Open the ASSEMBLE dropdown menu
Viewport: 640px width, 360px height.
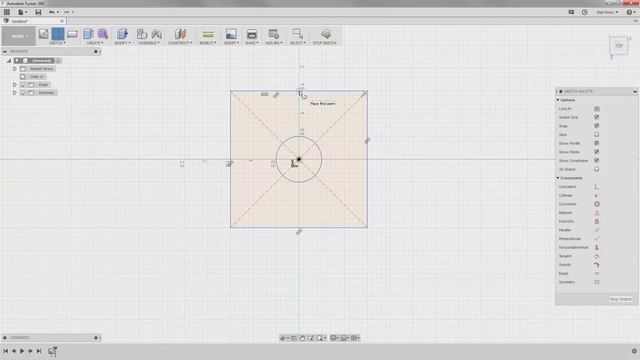point(149,43)
